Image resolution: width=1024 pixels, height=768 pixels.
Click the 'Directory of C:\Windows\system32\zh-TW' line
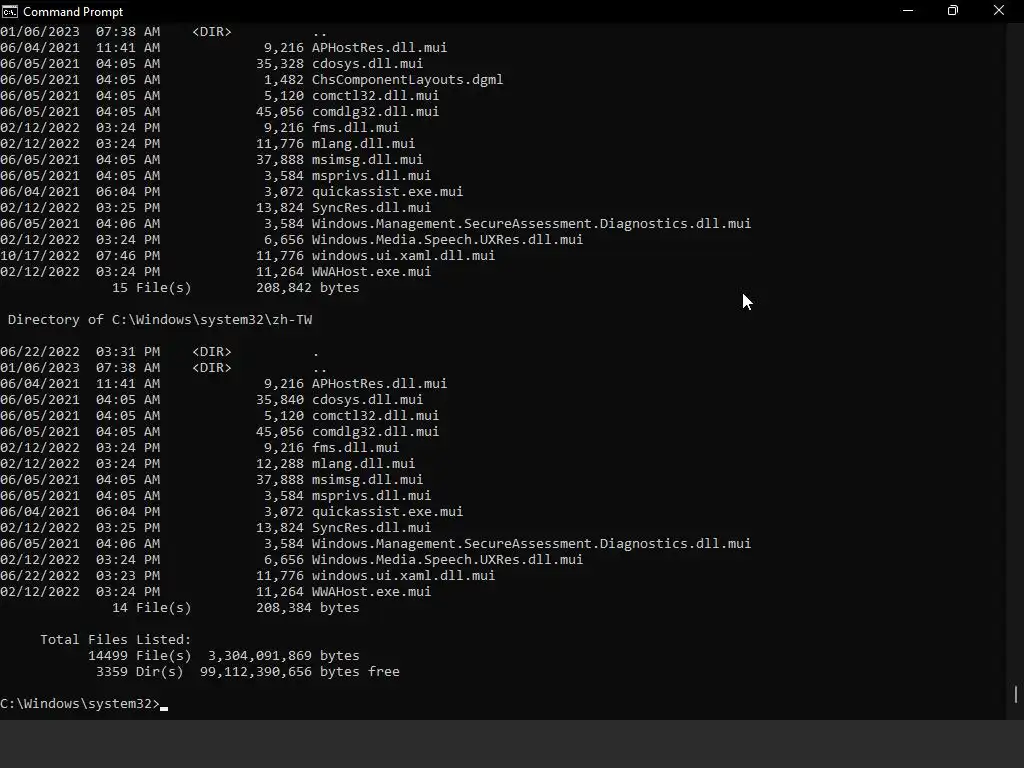[x=159, y=320]
